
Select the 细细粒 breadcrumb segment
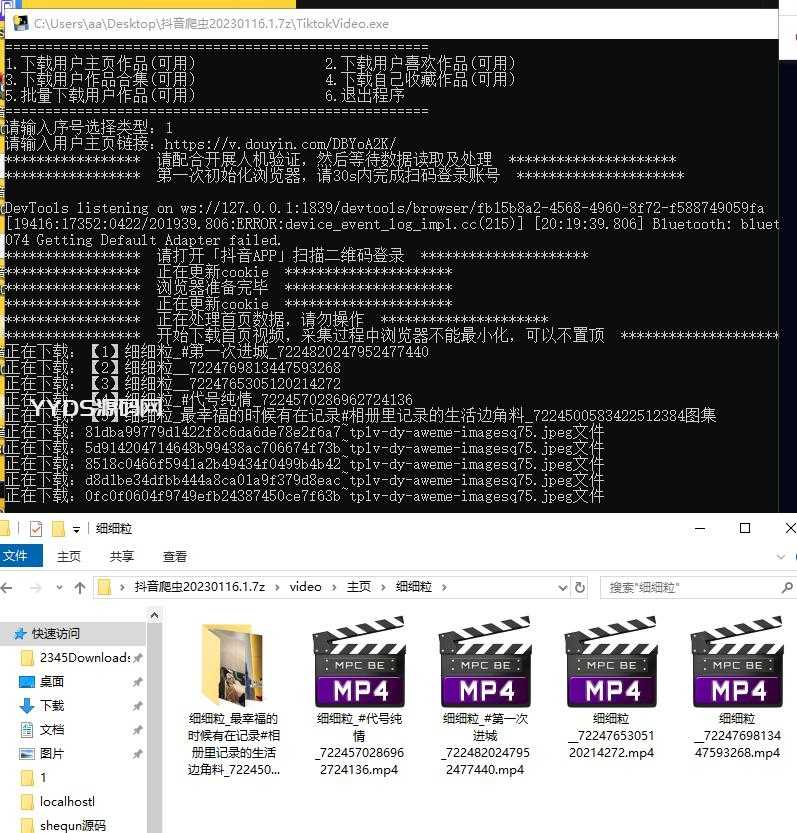[x=414, y=586]
